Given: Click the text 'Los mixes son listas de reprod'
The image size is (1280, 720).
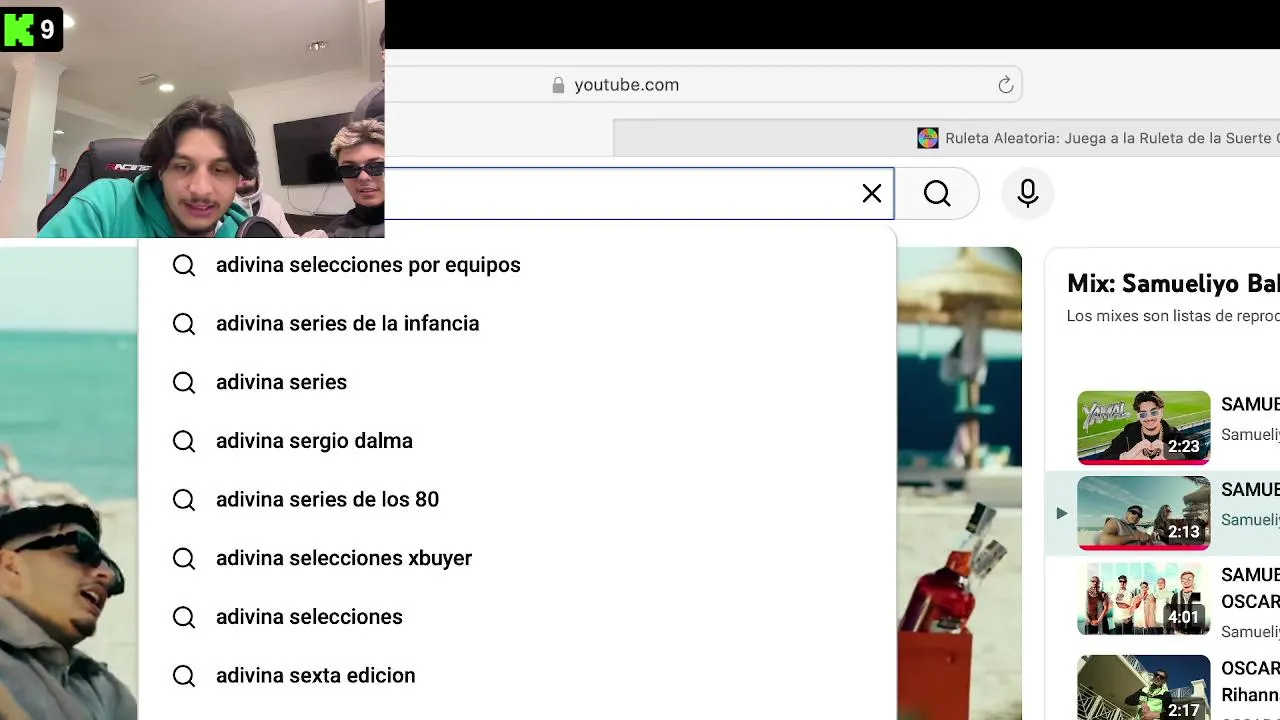Looking at the screenshot, I should [1173, 316].
